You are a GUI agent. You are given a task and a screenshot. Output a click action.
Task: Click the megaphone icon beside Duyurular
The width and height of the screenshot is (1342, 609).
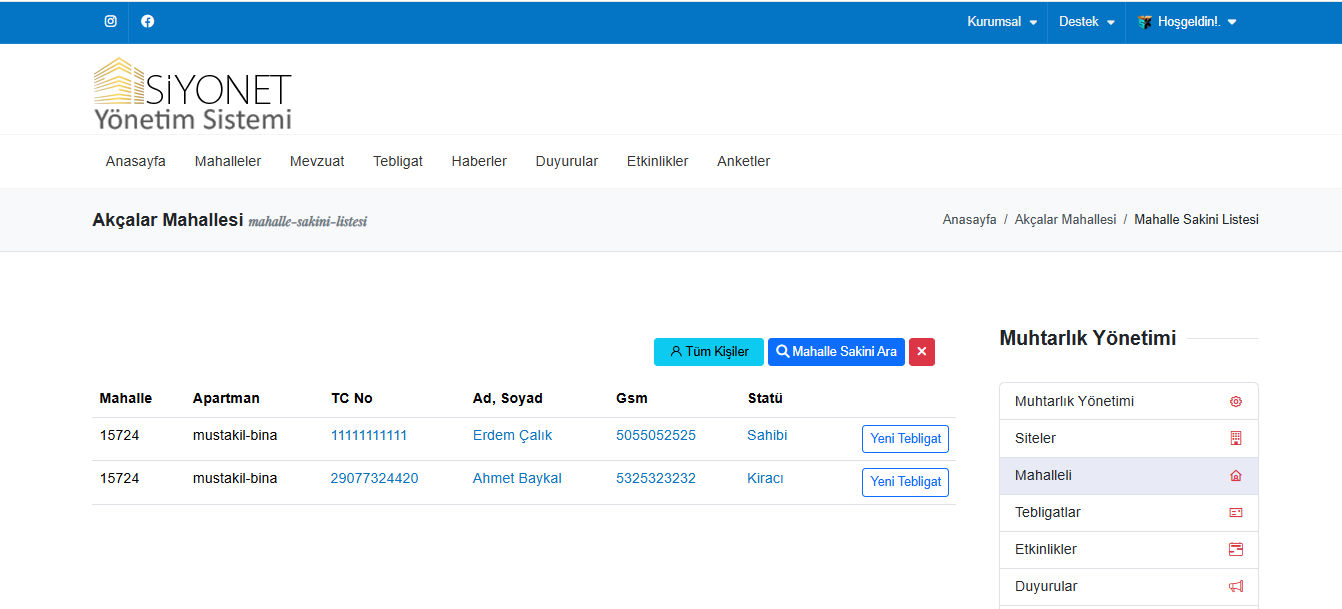[x=1235, y=587]
